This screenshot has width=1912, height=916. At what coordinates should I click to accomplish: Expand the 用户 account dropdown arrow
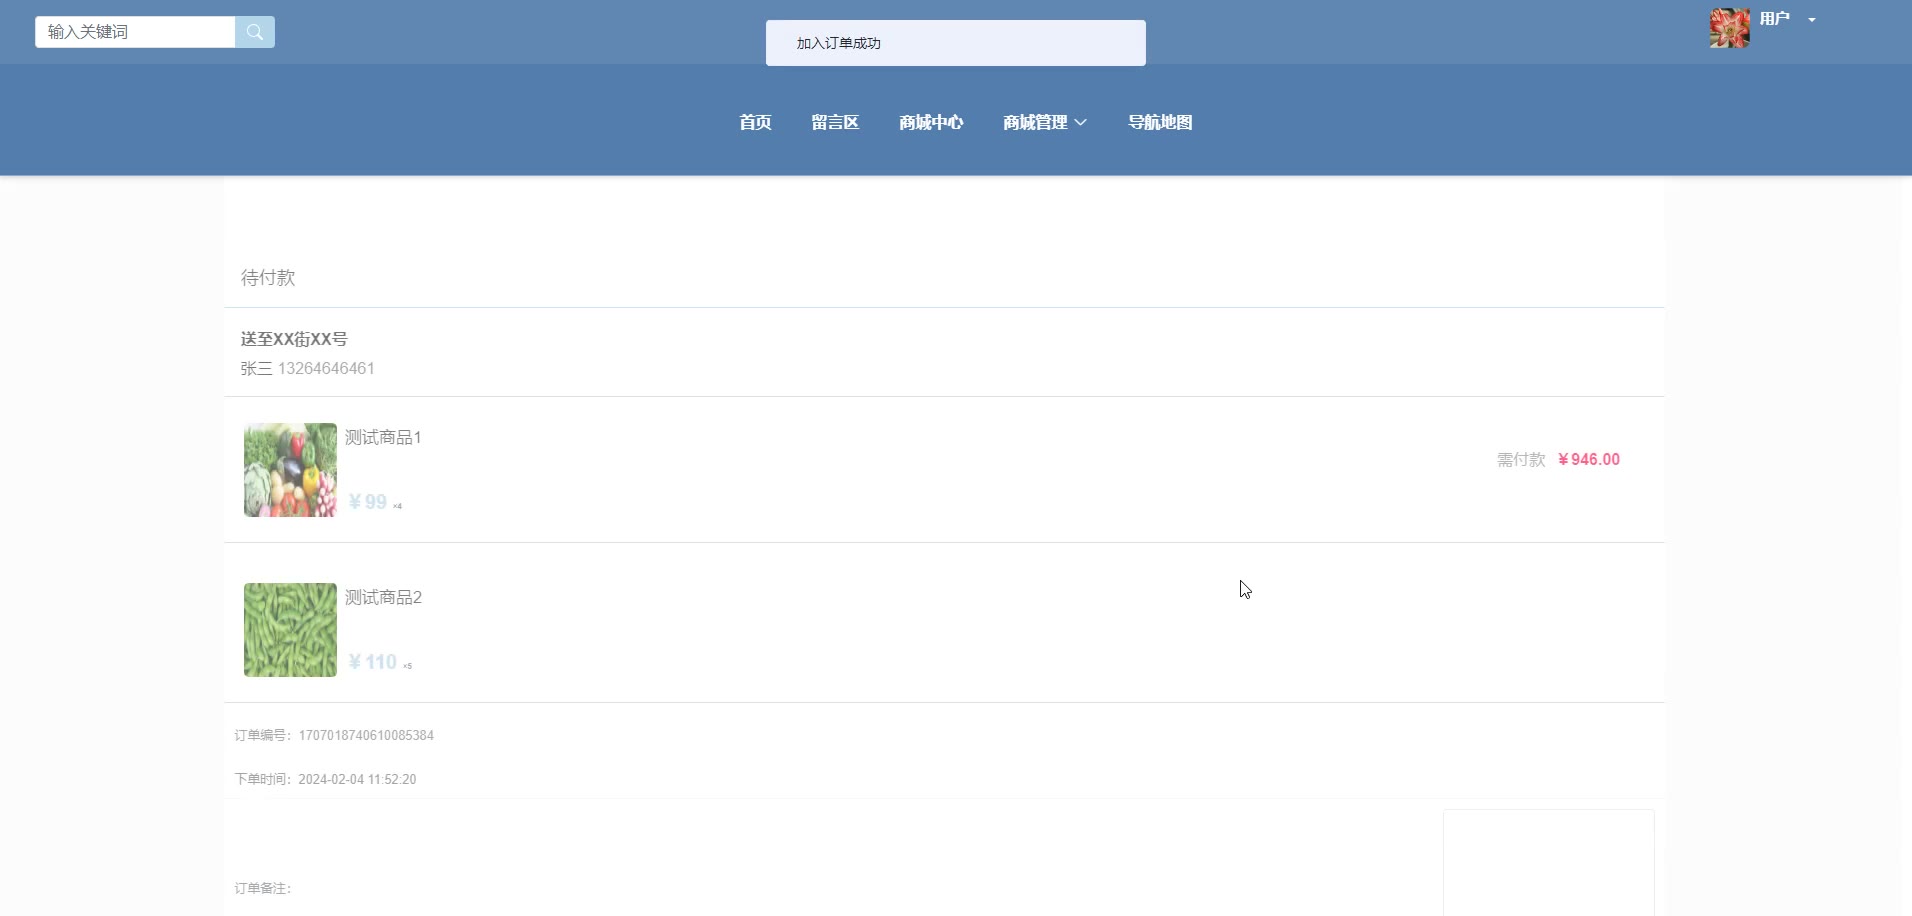pos(1812,20)
